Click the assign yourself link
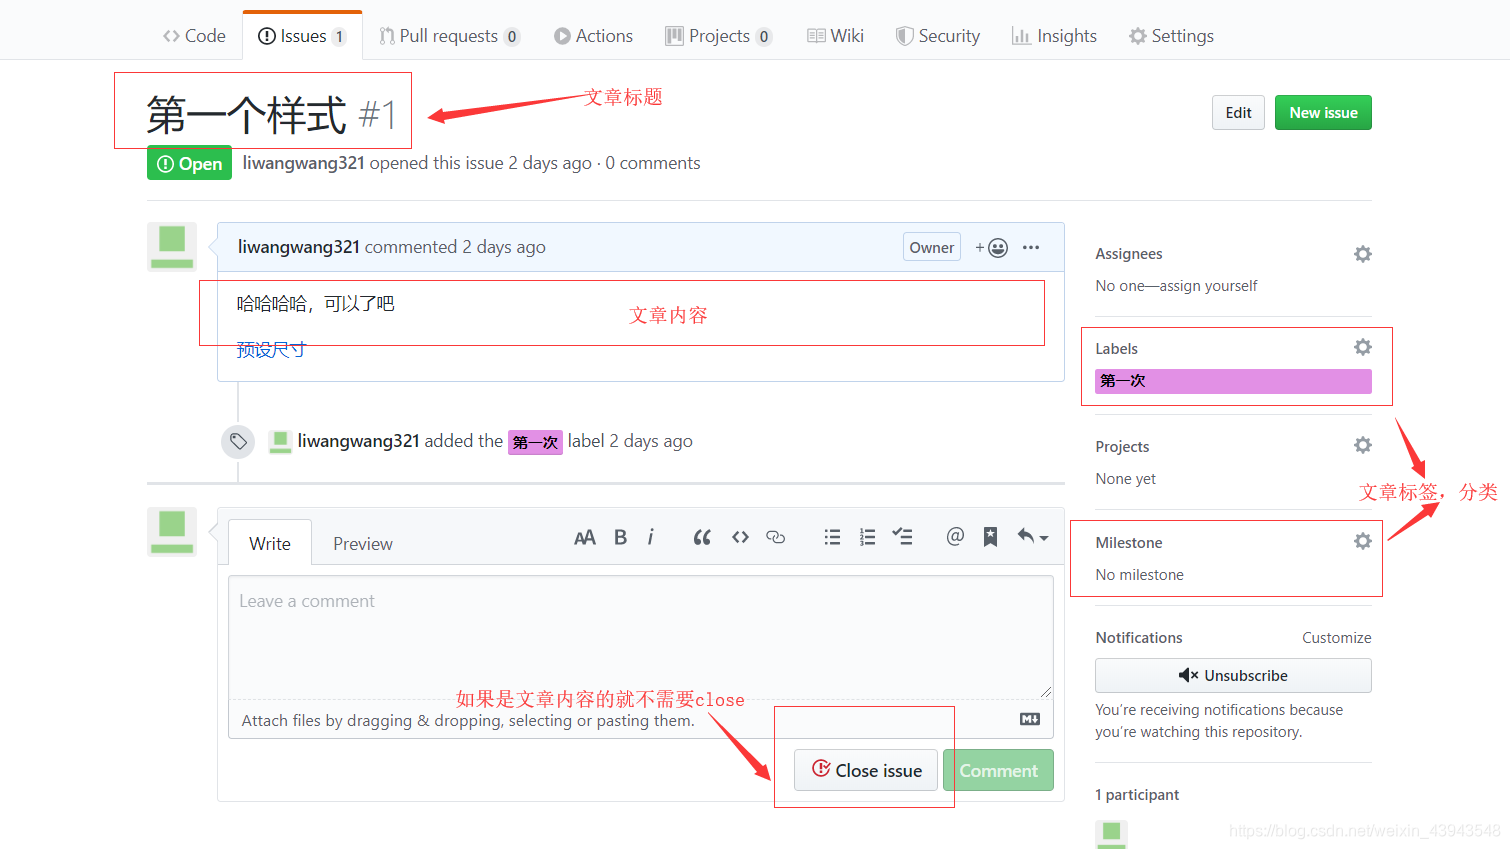The image size is (1510, 849). (x=1208, y=286)
